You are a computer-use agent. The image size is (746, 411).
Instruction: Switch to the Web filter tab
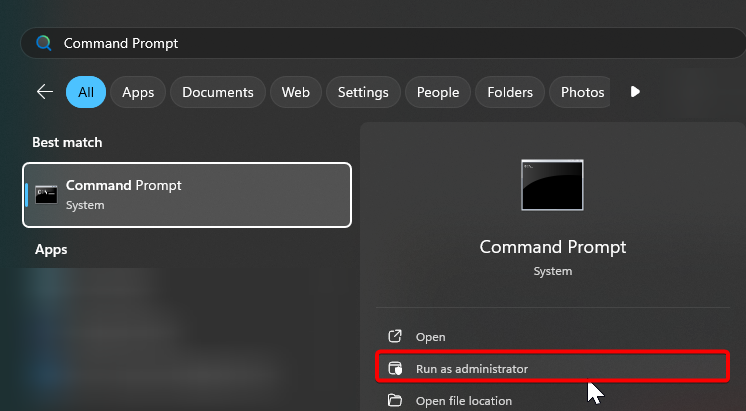coord(296,92)
